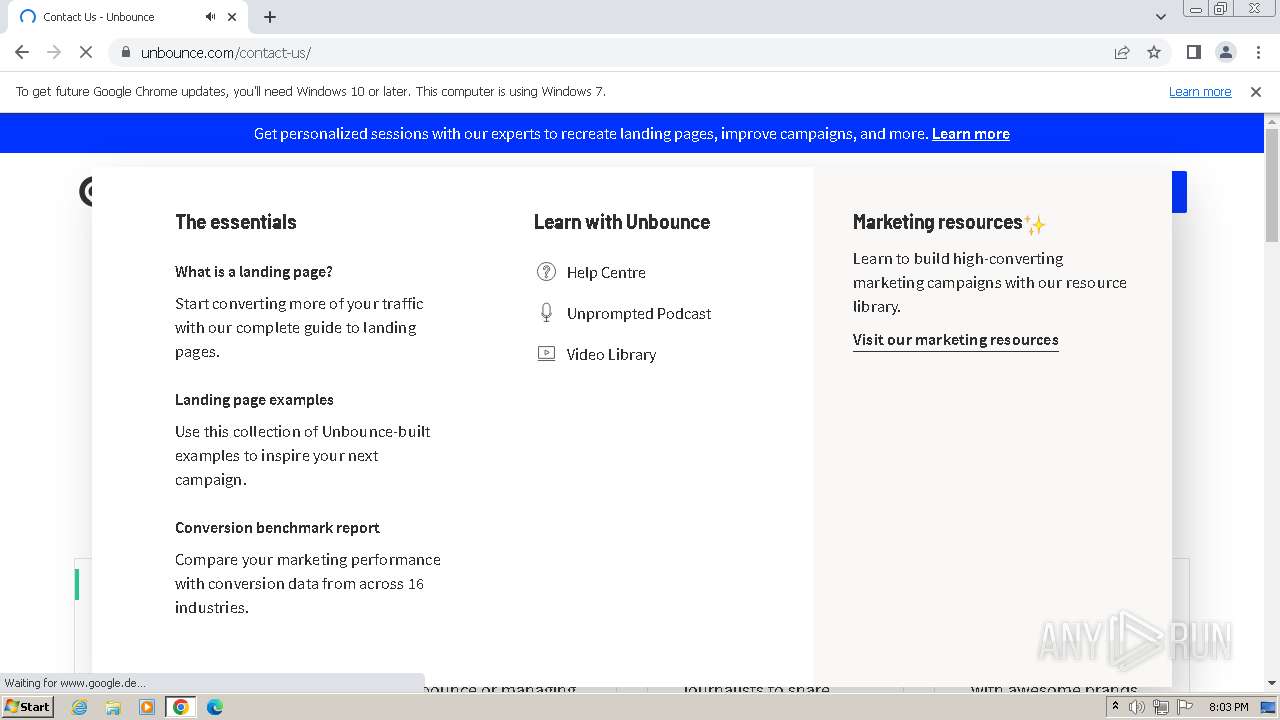Click the volume speaker tray icon
Viewport: 1280px width, 720px height.
point(1137,707)
